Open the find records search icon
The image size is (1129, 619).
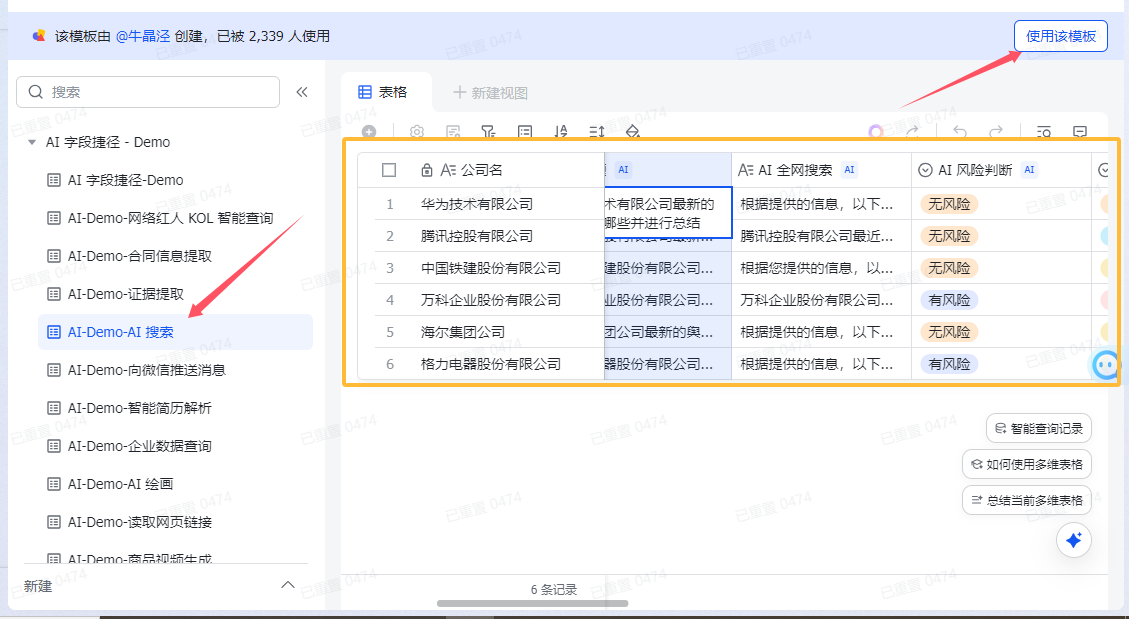click(x=1044, y=132)
